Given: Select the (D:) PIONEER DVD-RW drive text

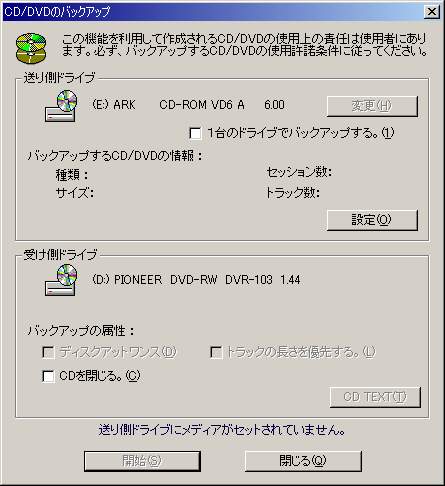Looking at the screenshot, I should [x=196, y=280].
